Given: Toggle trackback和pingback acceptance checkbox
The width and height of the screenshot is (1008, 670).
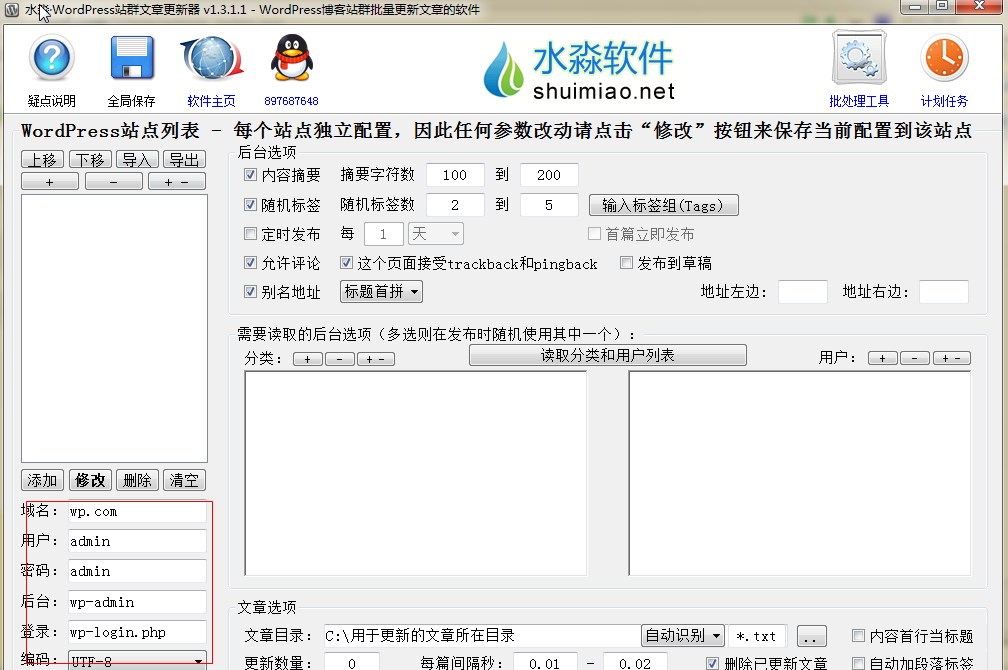Looking at the screenshot, I should pyautogui.click(x=346, y=262).
